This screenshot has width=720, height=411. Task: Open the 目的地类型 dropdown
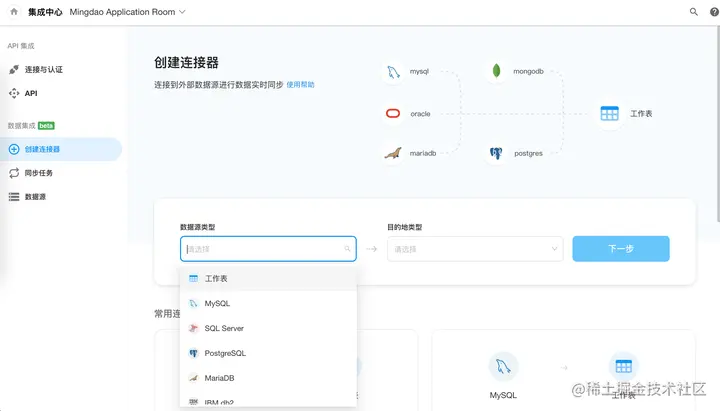475,249
